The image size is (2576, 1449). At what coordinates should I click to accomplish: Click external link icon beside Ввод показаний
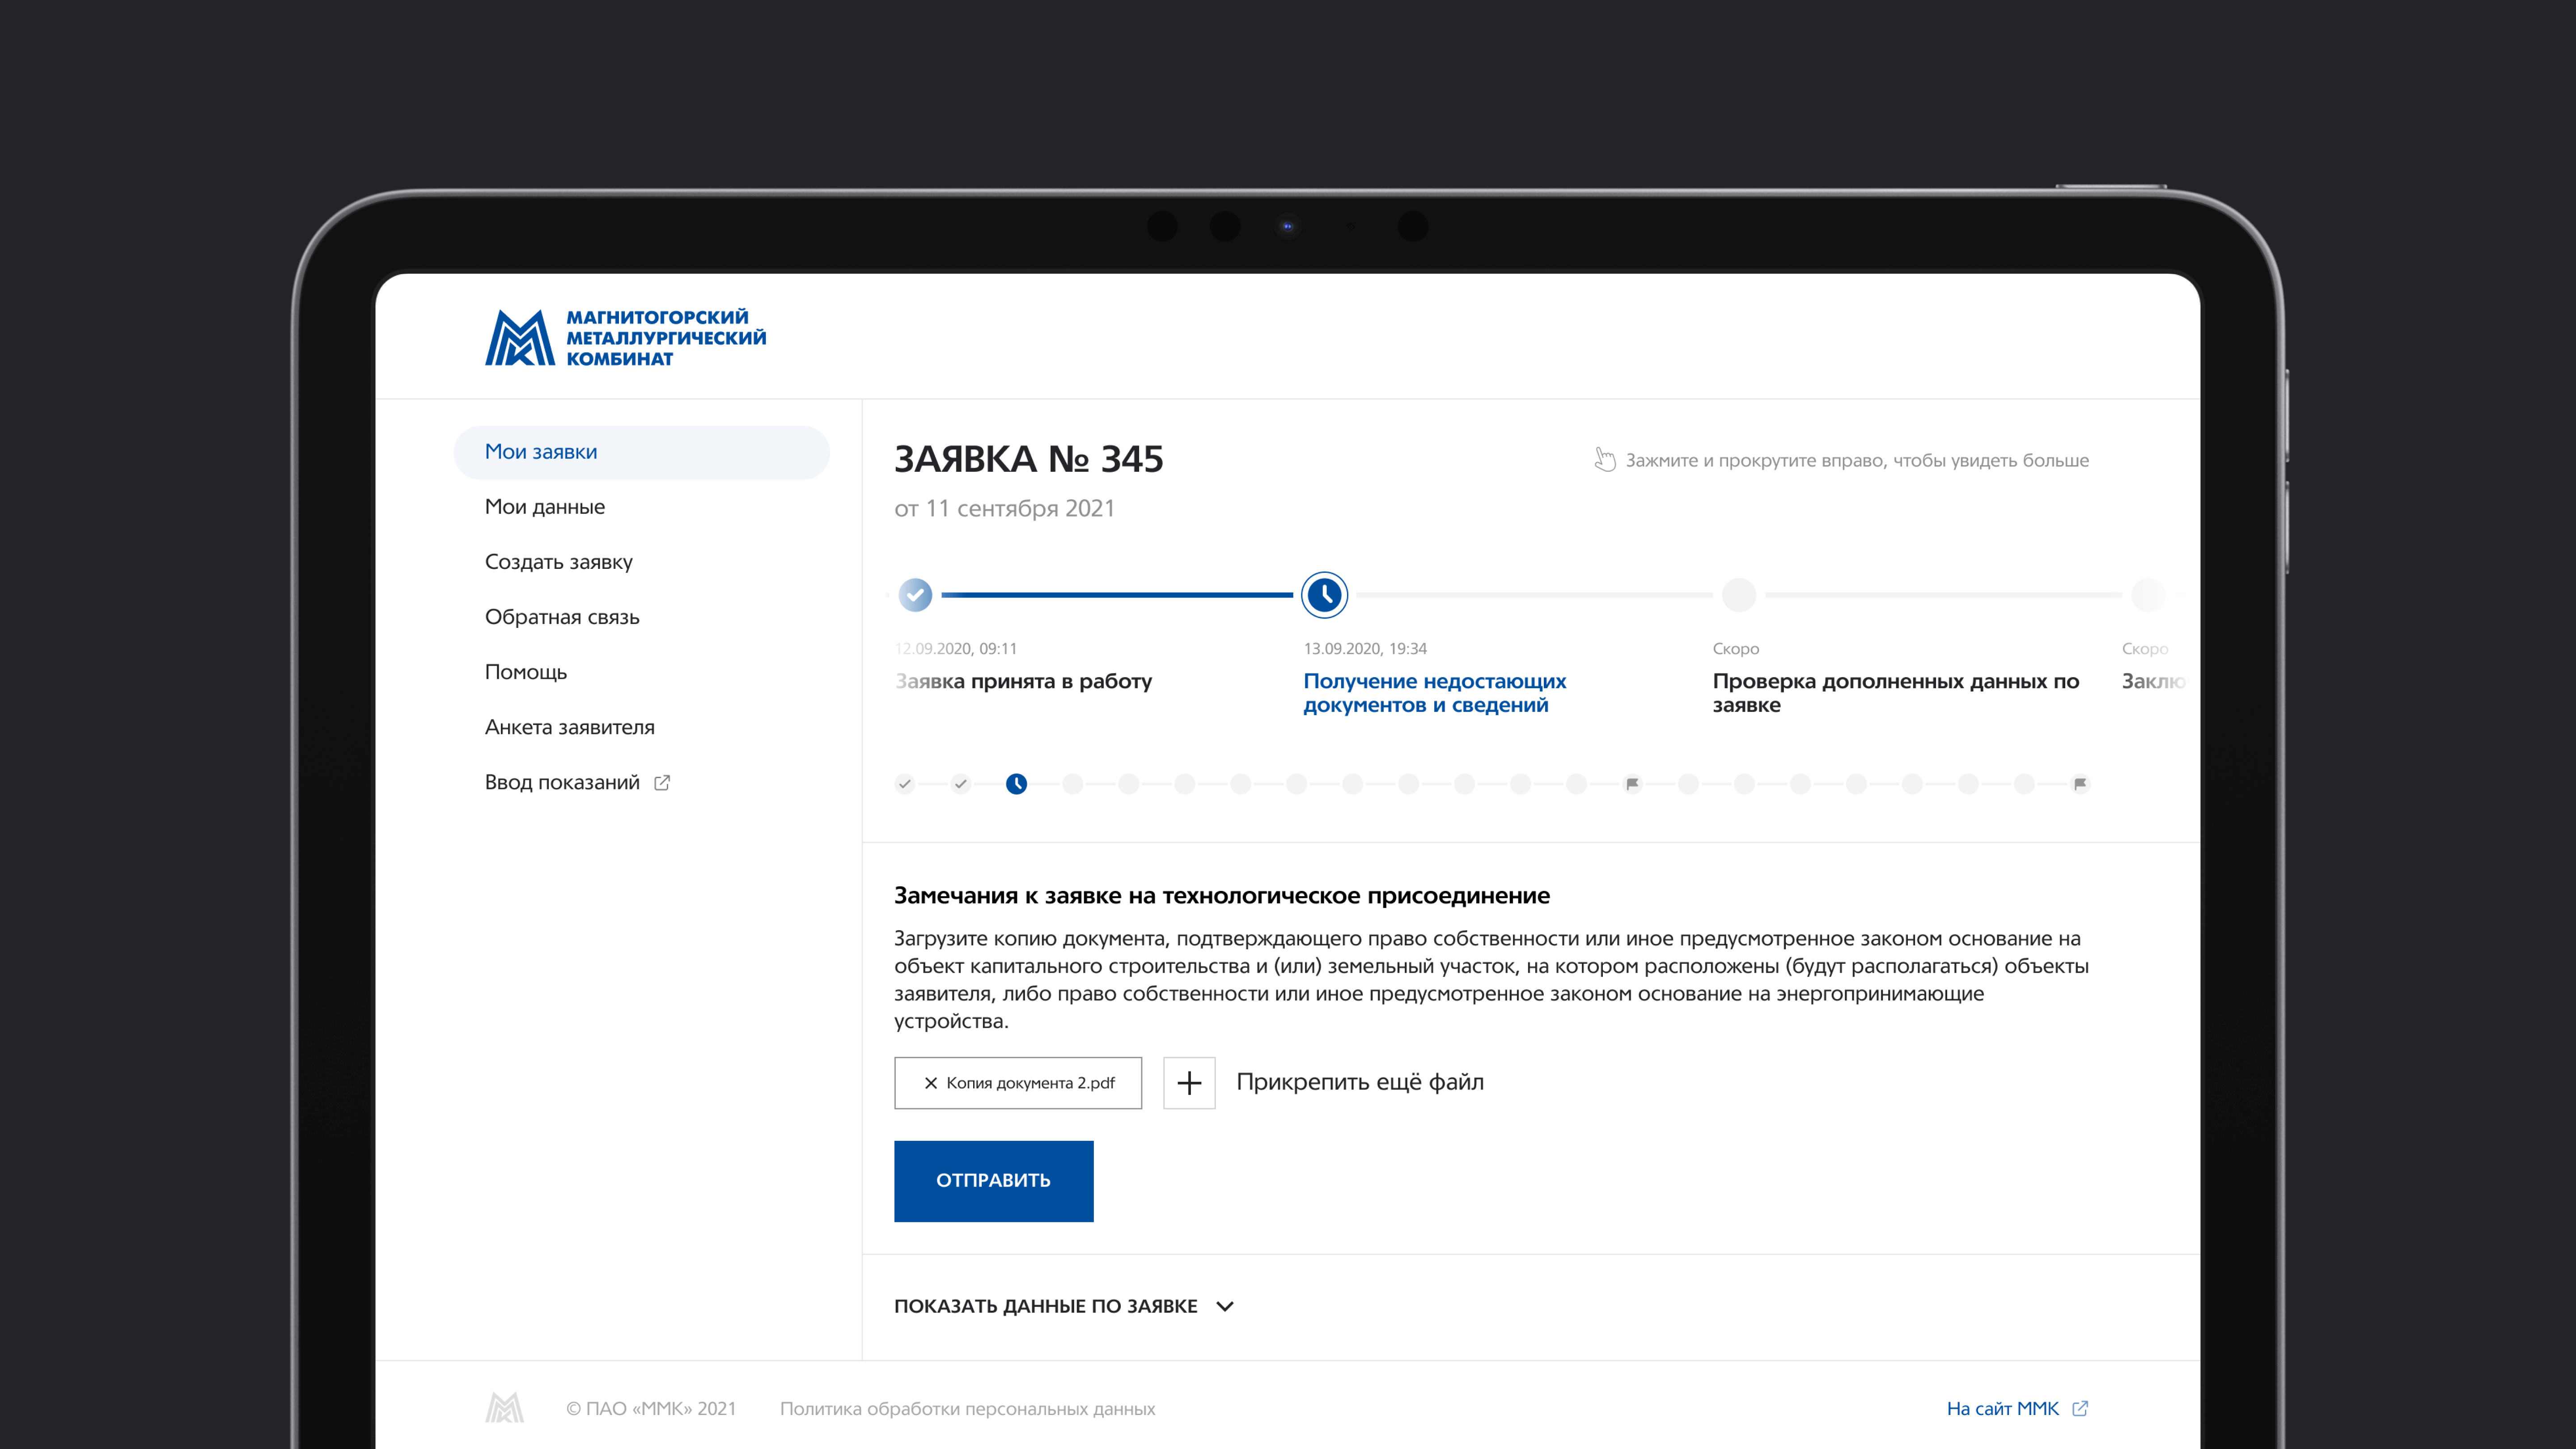[662, 783]
